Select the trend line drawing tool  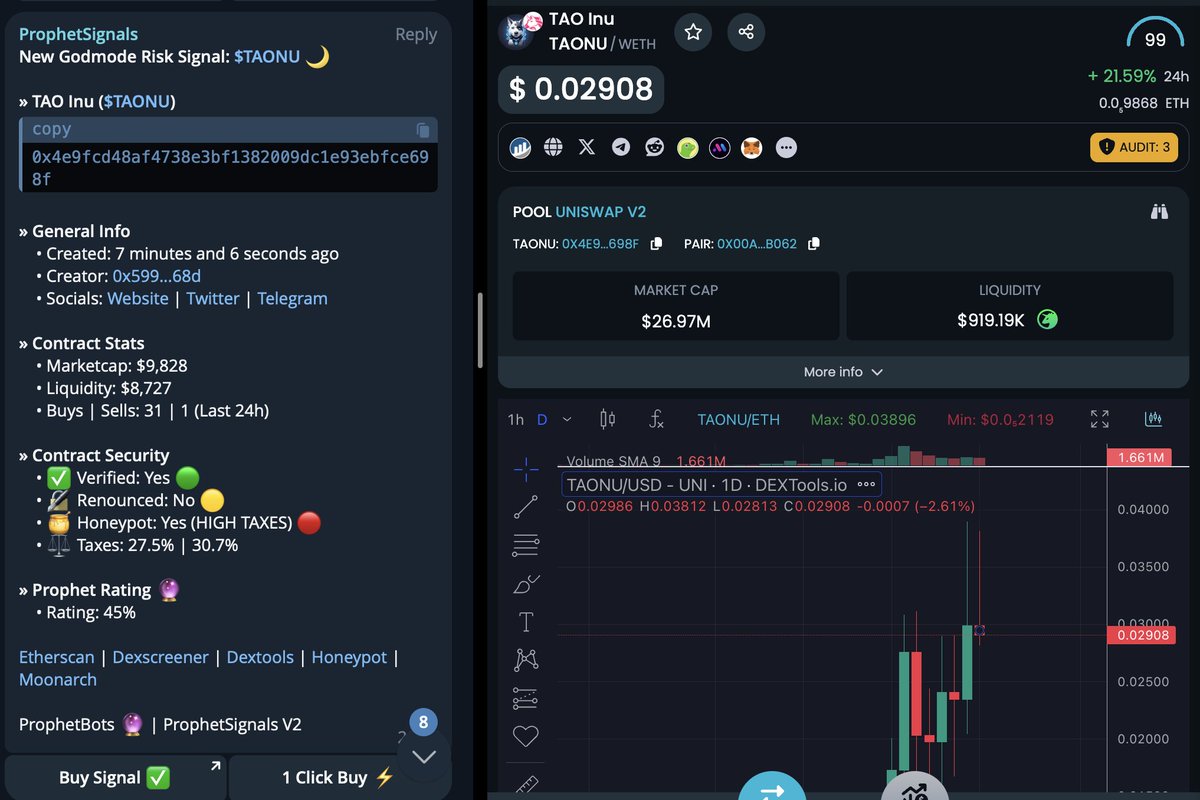526,507
